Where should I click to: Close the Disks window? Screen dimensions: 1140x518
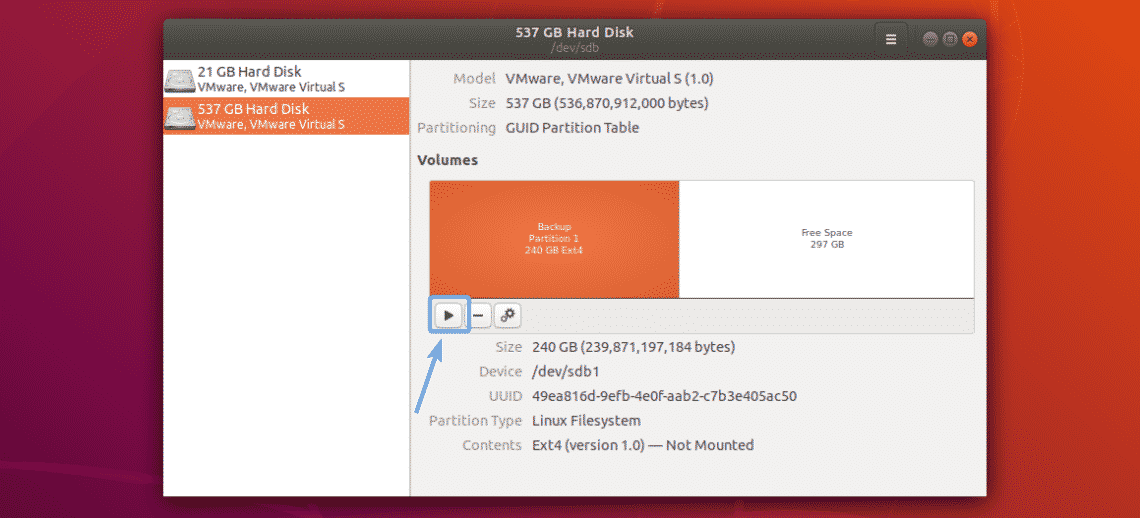tap(969, 39)
